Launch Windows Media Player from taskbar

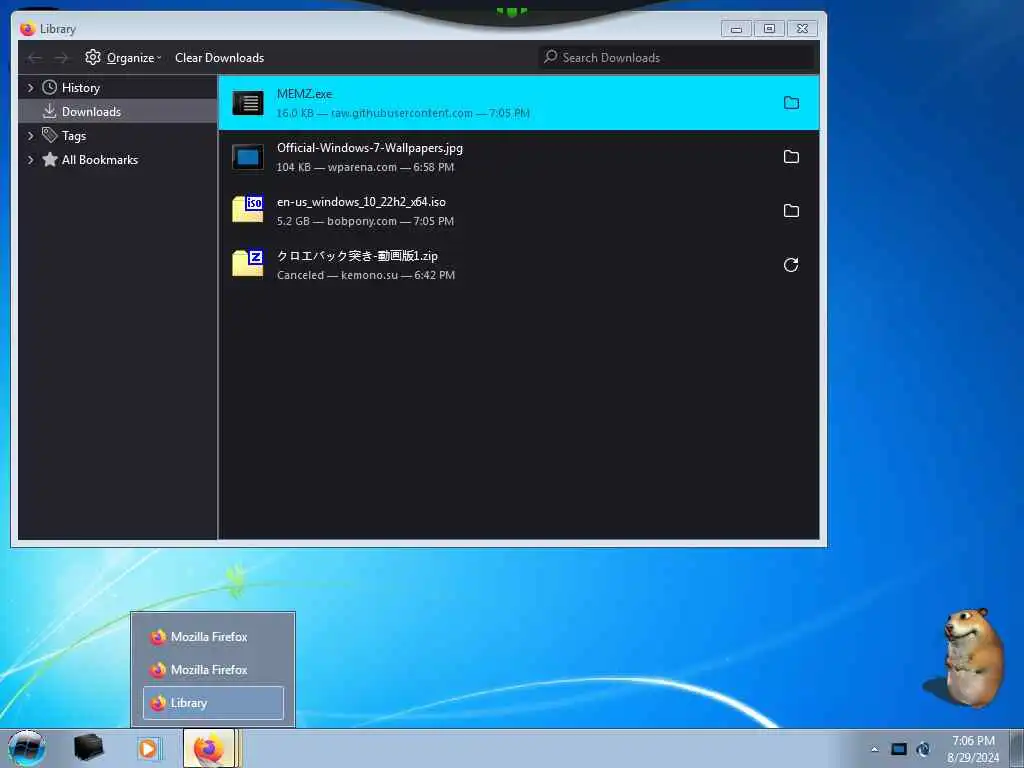[x=149, y=748]
